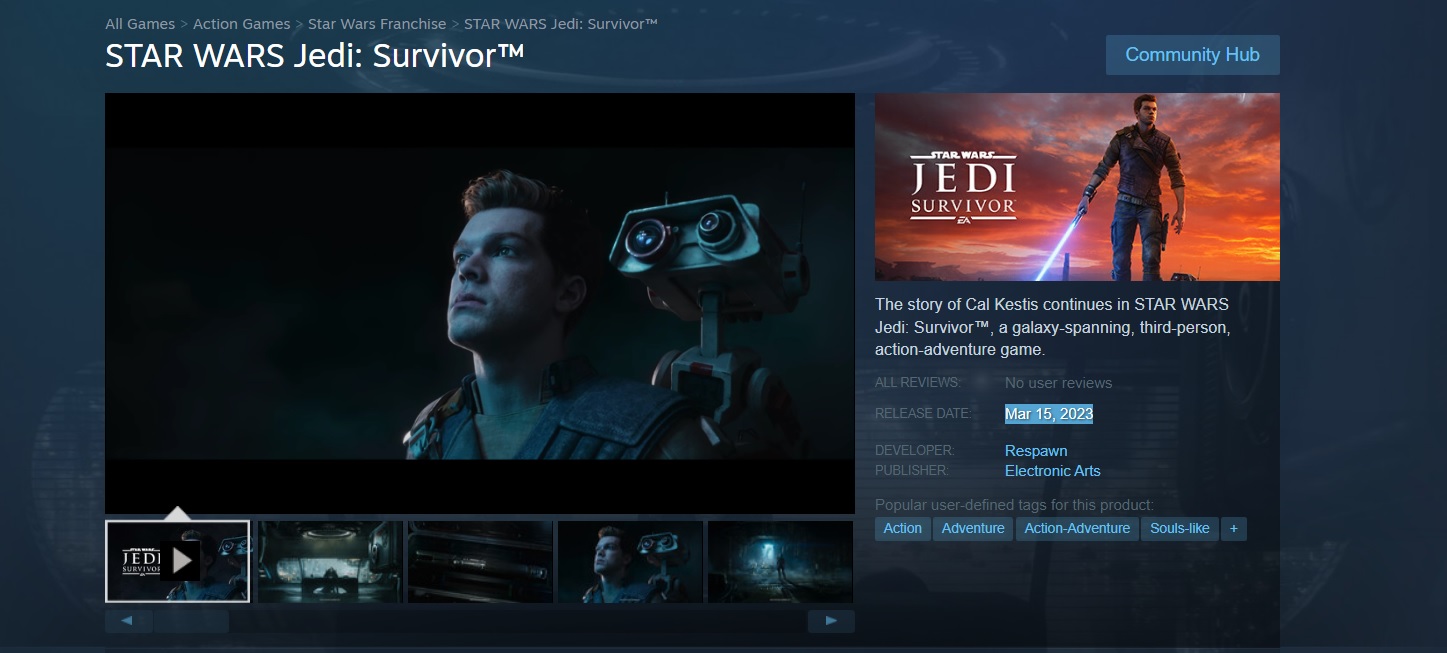The width and height of the screenshot is (1447, 653).
Task: View the lightsaber hilts screenshot thumbnail
Action: (x=480, y=561)
